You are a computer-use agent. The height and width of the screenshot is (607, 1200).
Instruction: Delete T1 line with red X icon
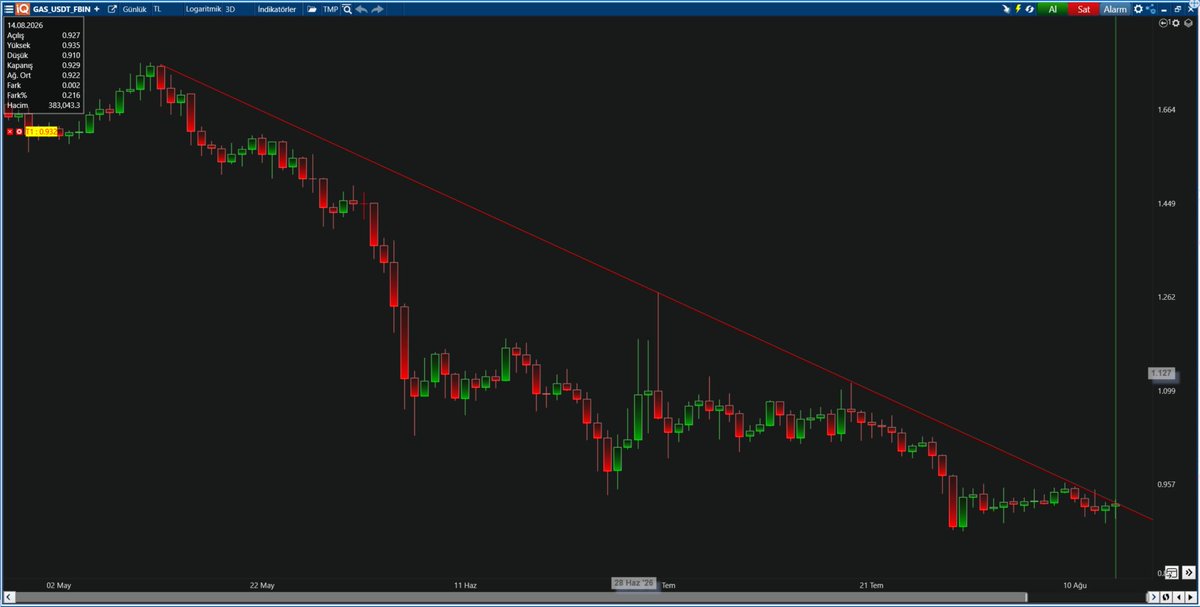coord(9,131)
